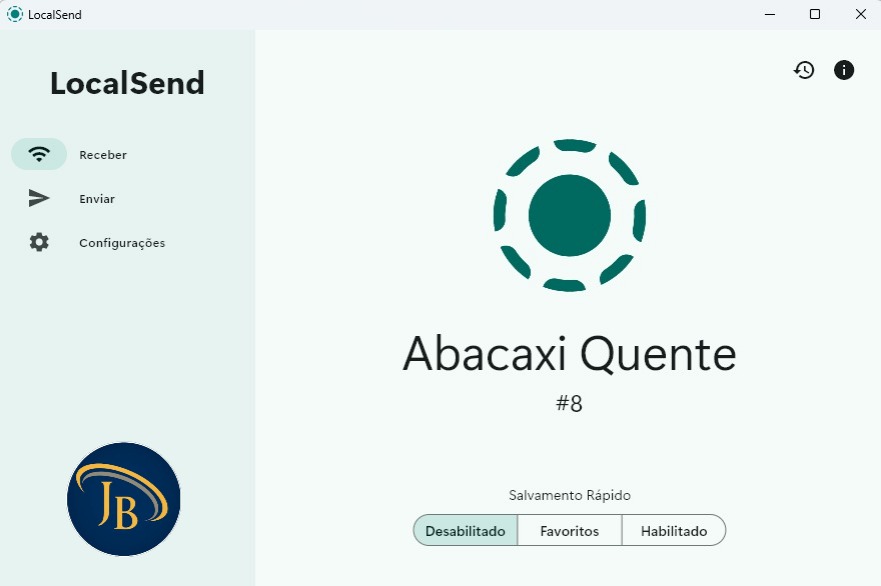Open the info icon at top right
The image size is (881, 586).
844,70
